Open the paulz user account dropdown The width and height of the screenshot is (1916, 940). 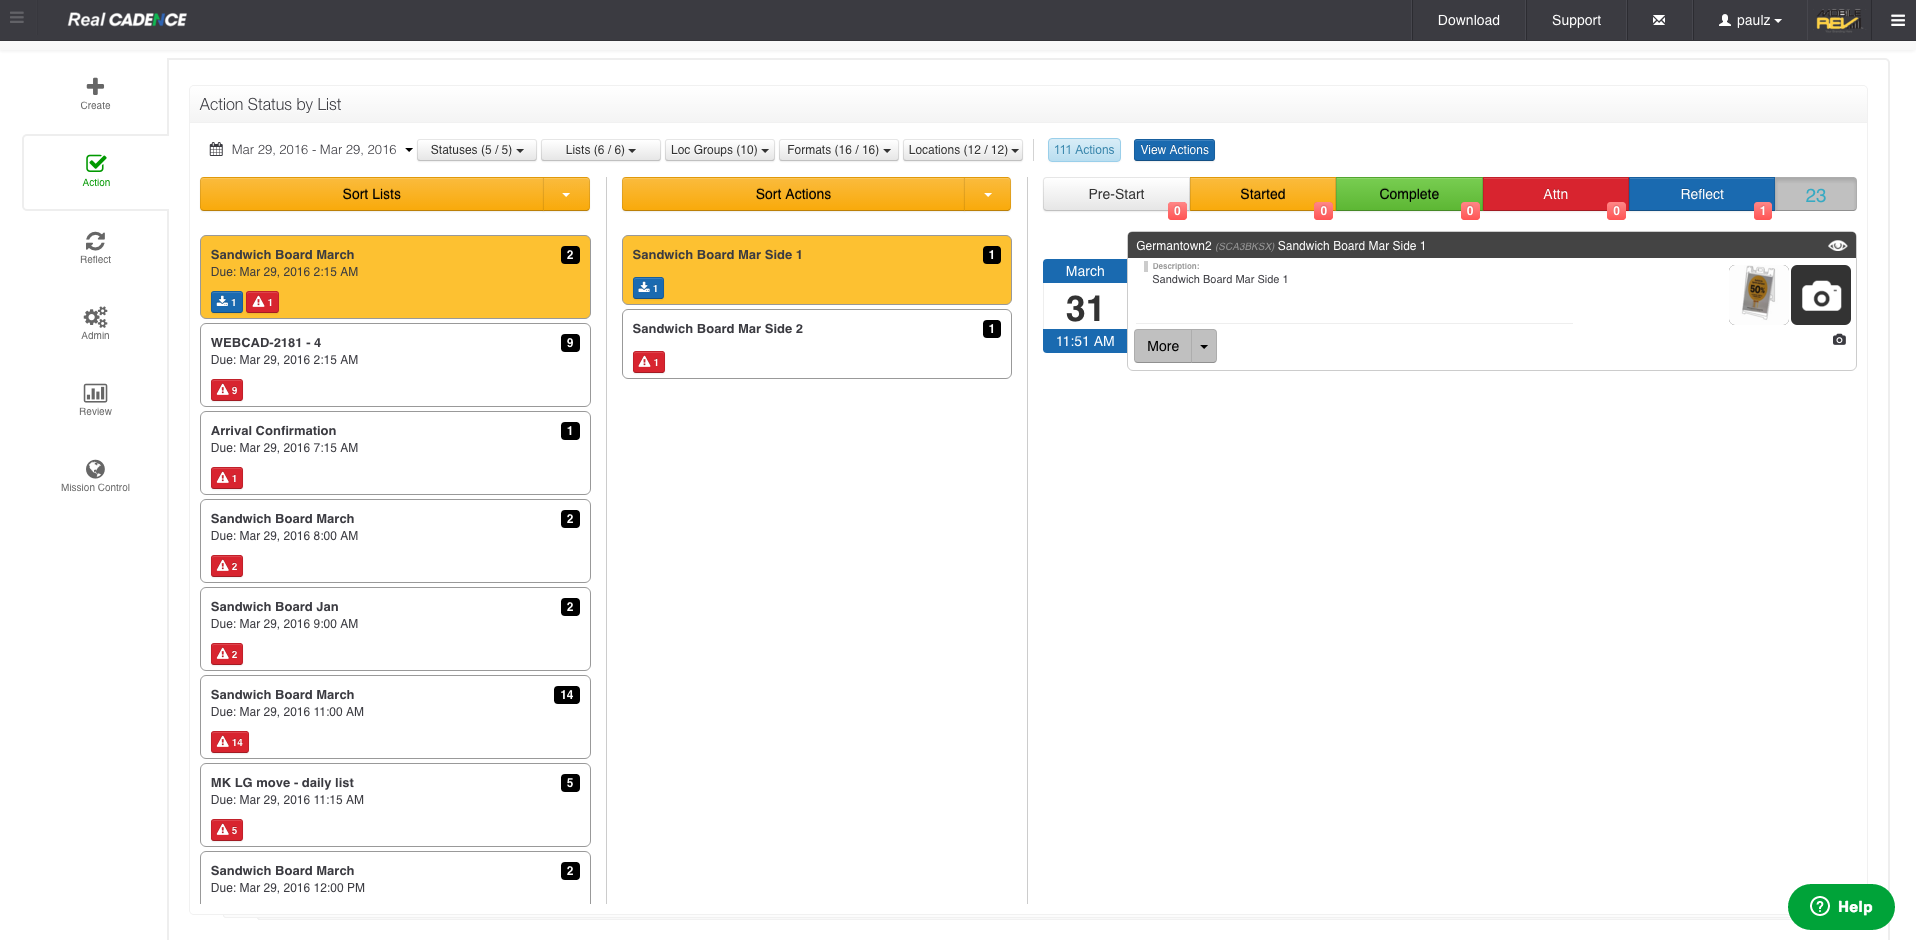coord(1748,20)
